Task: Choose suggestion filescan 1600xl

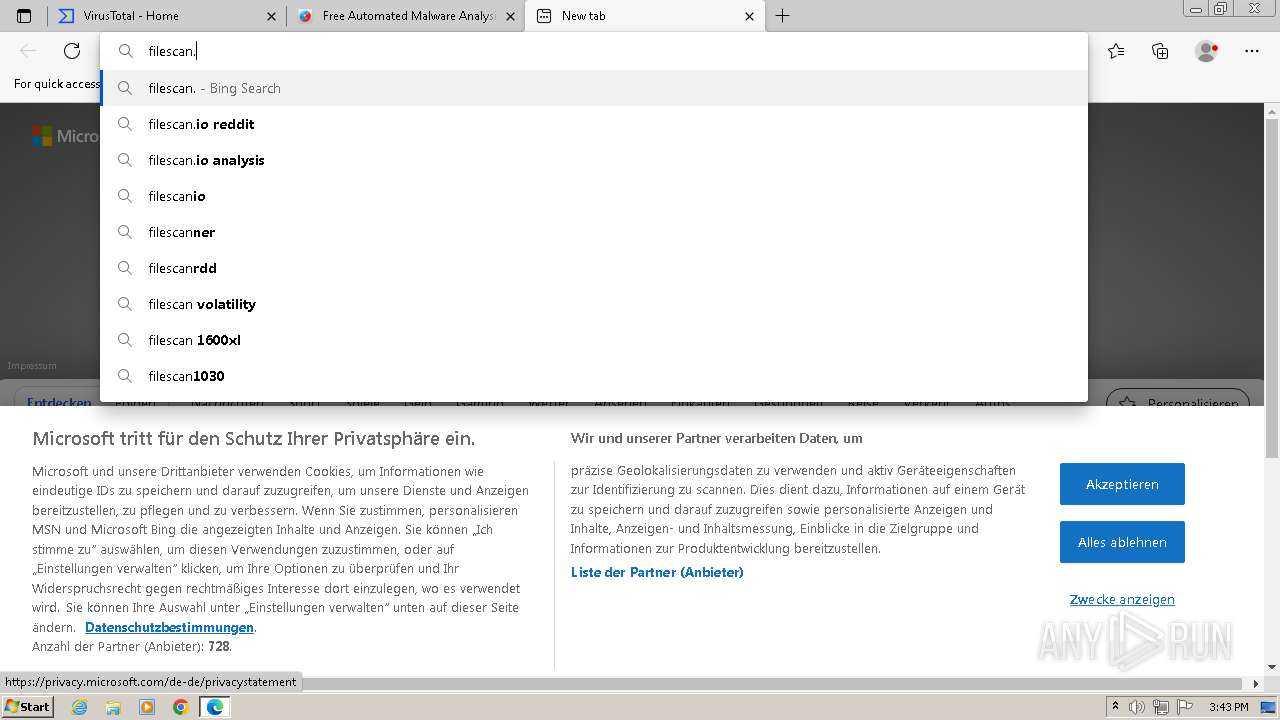Action: 594,340
